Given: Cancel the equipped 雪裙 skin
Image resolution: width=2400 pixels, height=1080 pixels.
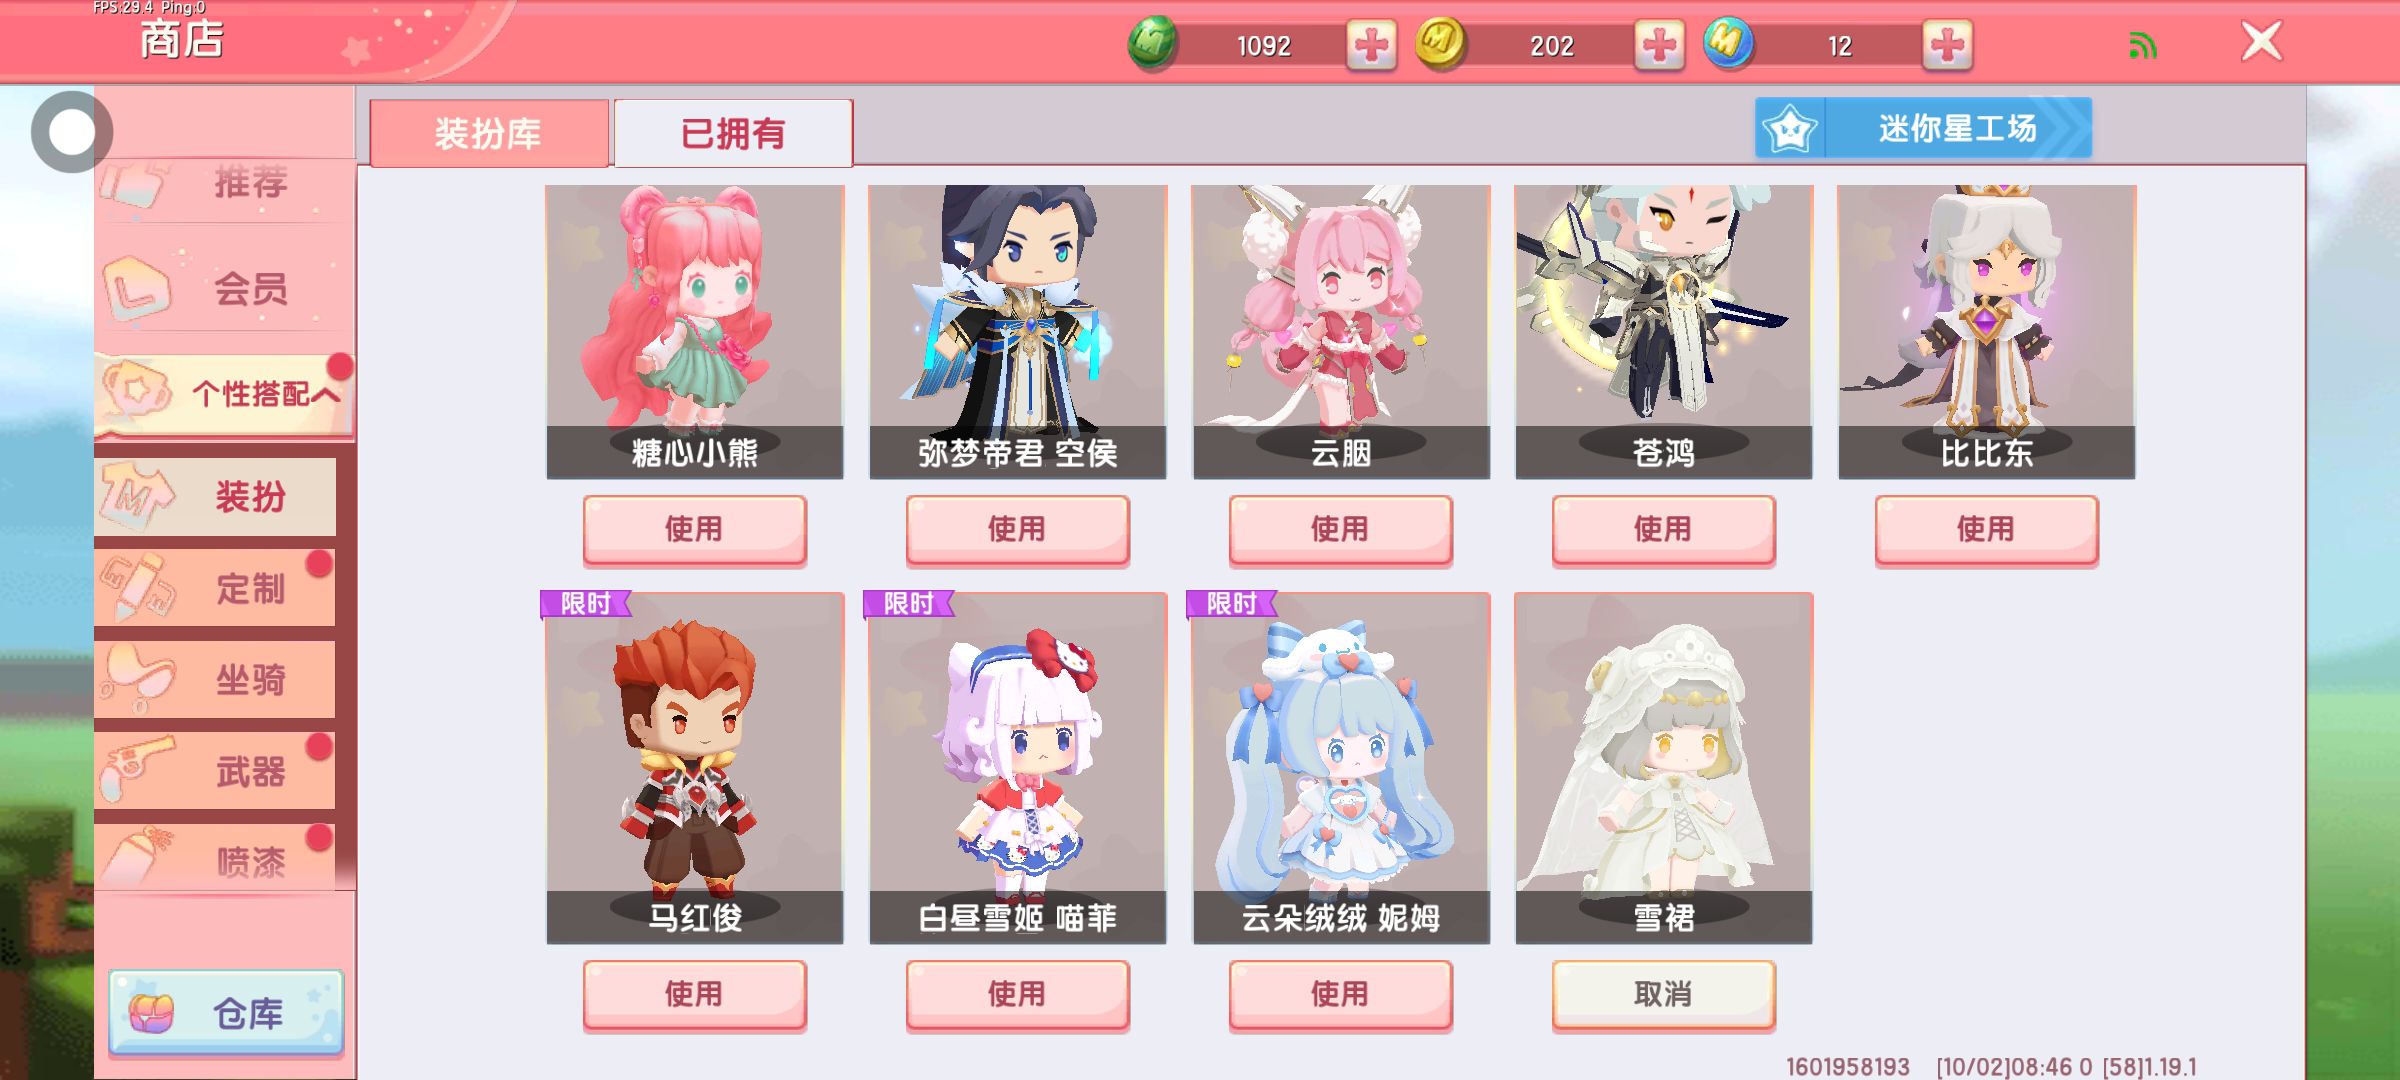Looking at the screenshot, I should [x=1663, y=994].
